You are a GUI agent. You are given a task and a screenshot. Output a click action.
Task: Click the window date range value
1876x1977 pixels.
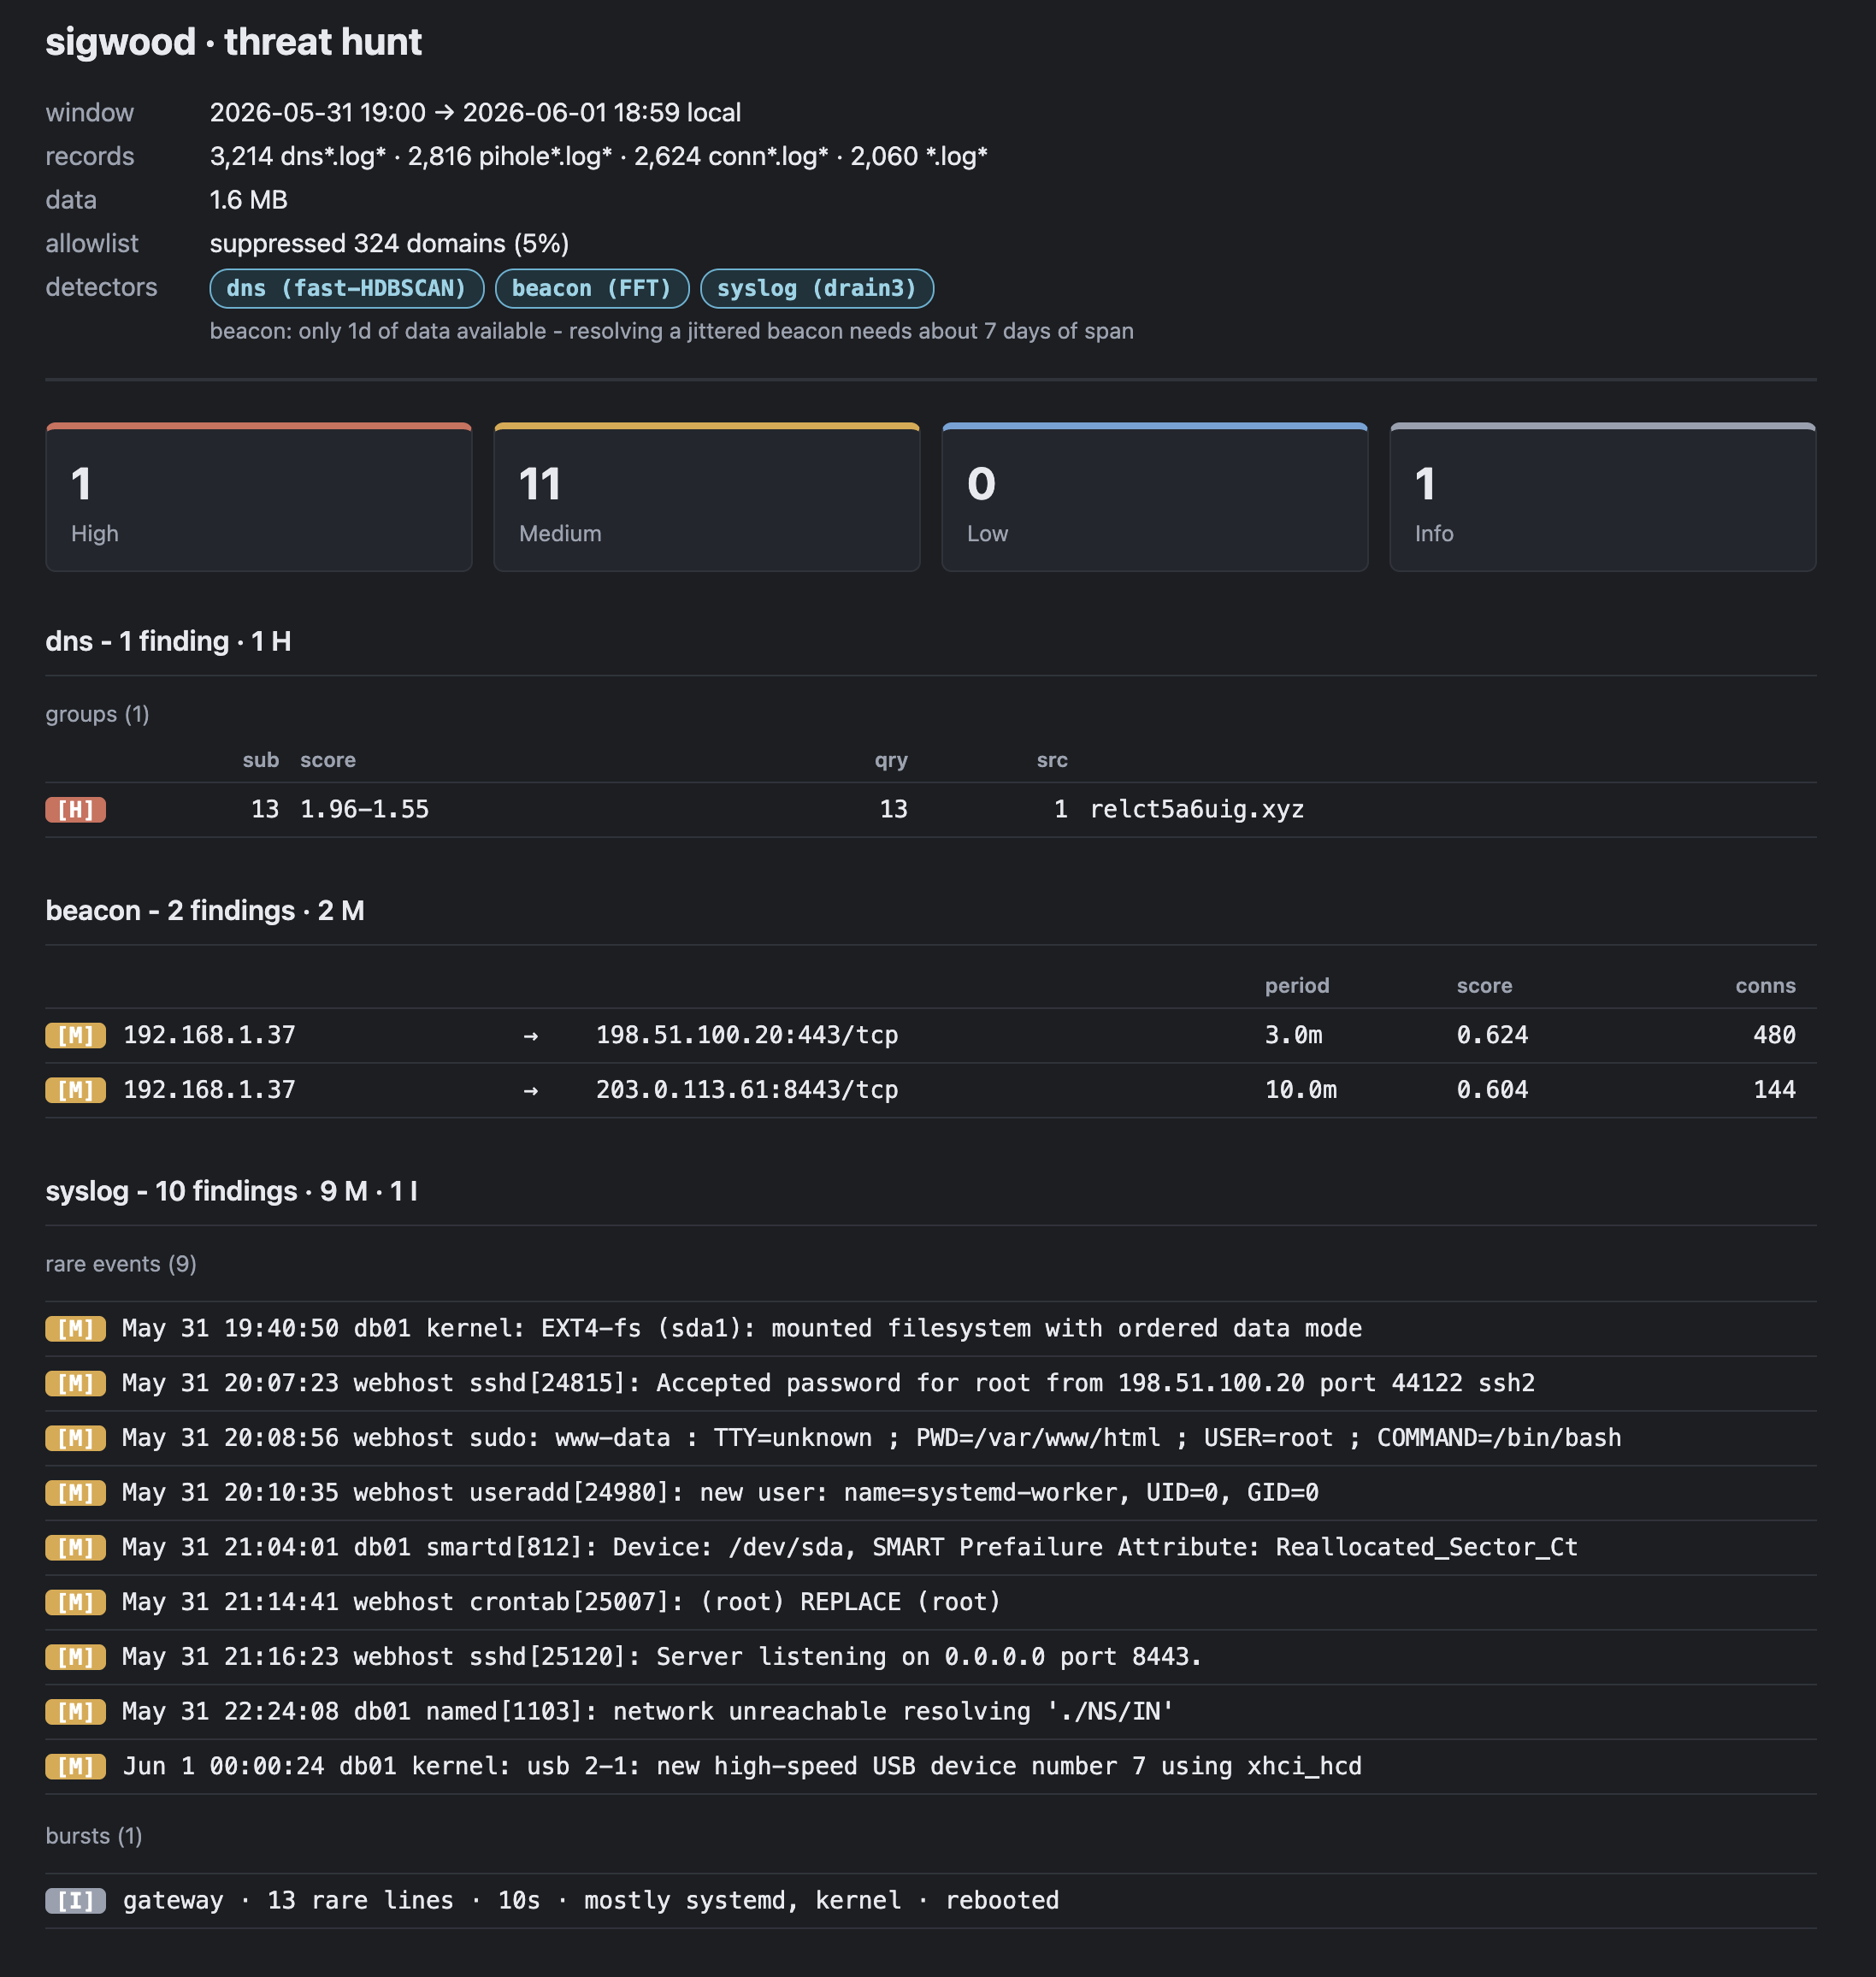pos(475,112)
